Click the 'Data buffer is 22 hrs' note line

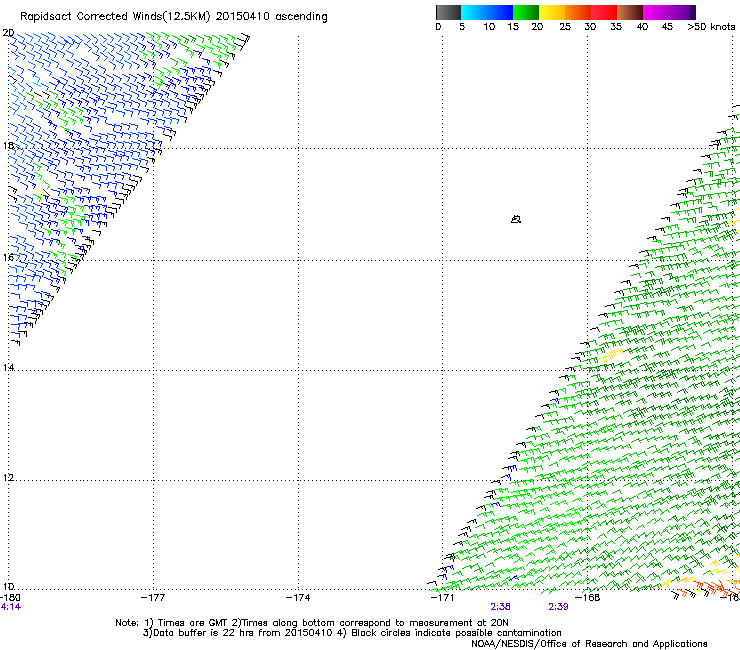pos(352,633)
